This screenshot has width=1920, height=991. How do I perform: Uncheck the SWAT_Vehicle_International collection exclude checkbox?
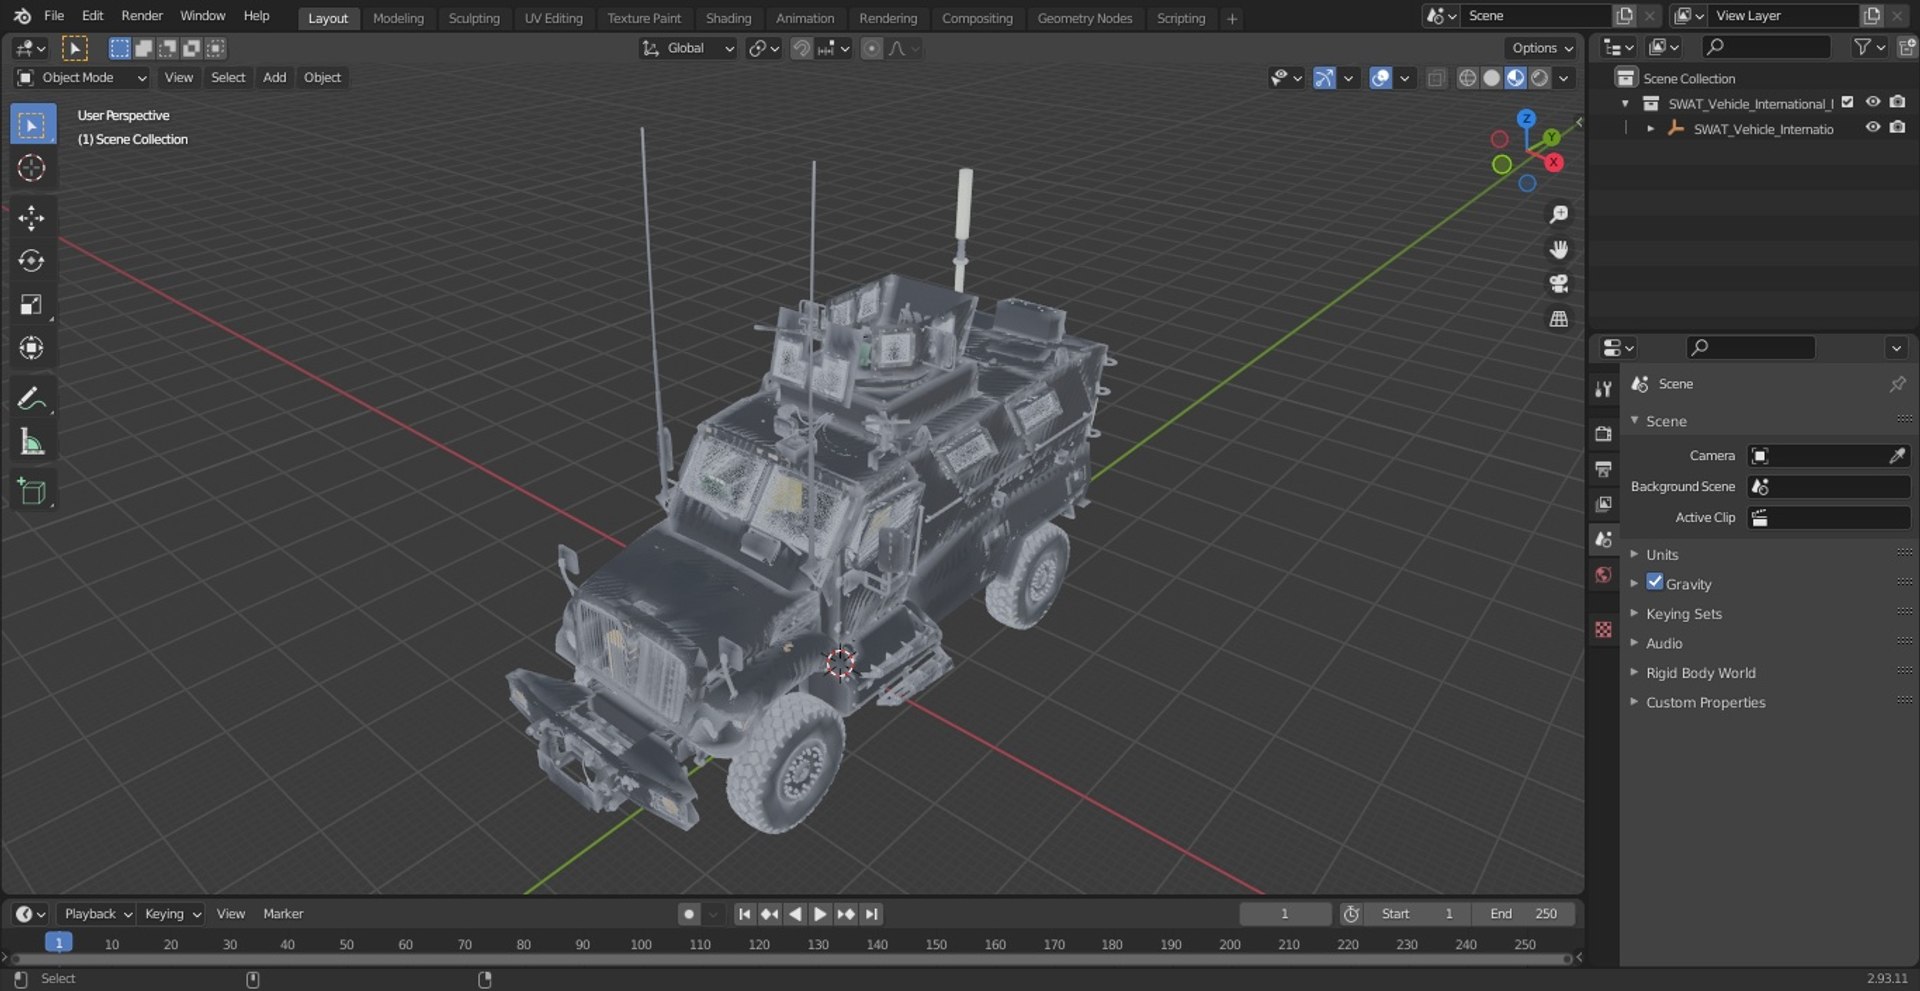(1848, 102)
